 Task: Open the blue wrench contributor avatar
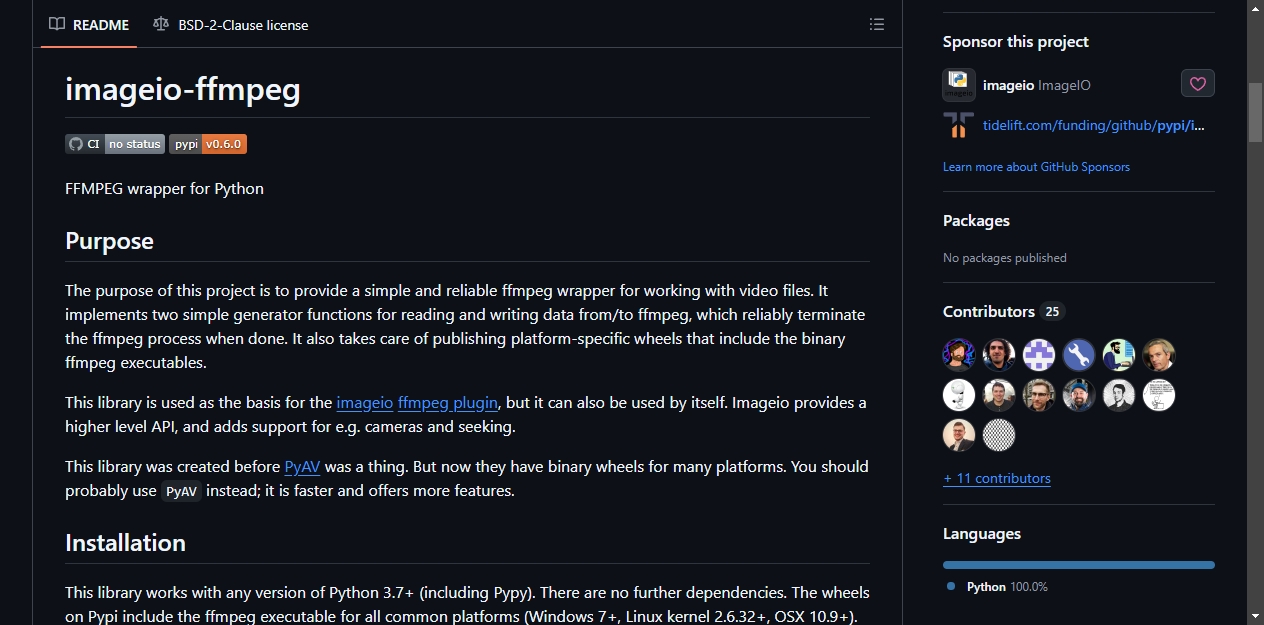pyautogui.click(x=1079, y=355)
